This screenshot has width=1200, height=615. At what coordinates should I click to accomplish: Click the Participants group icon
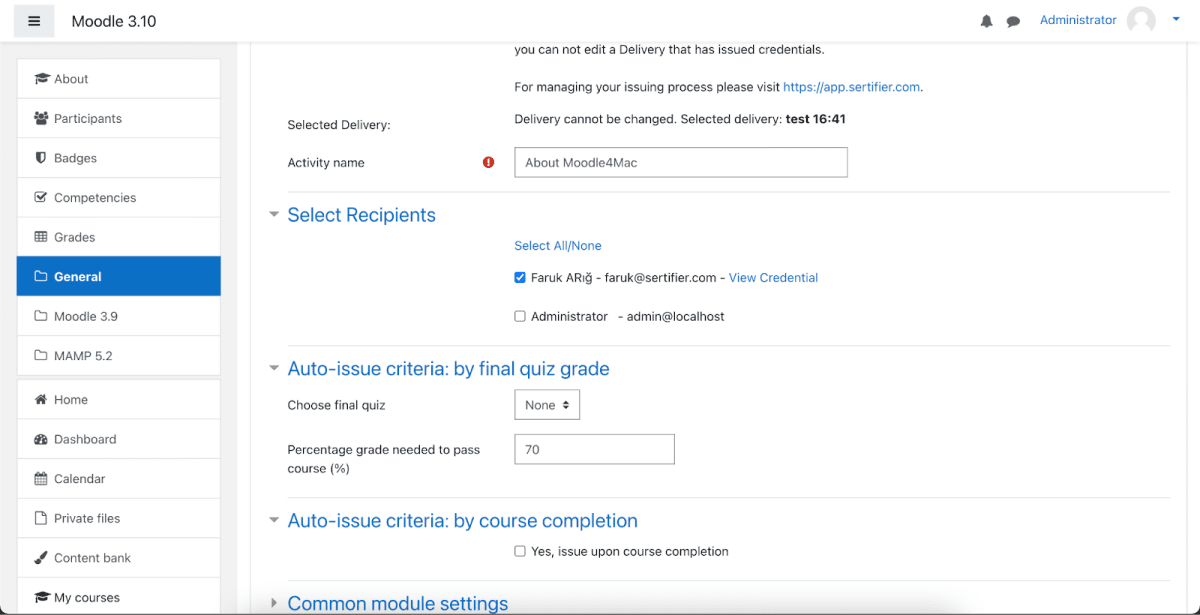[41, 118]
